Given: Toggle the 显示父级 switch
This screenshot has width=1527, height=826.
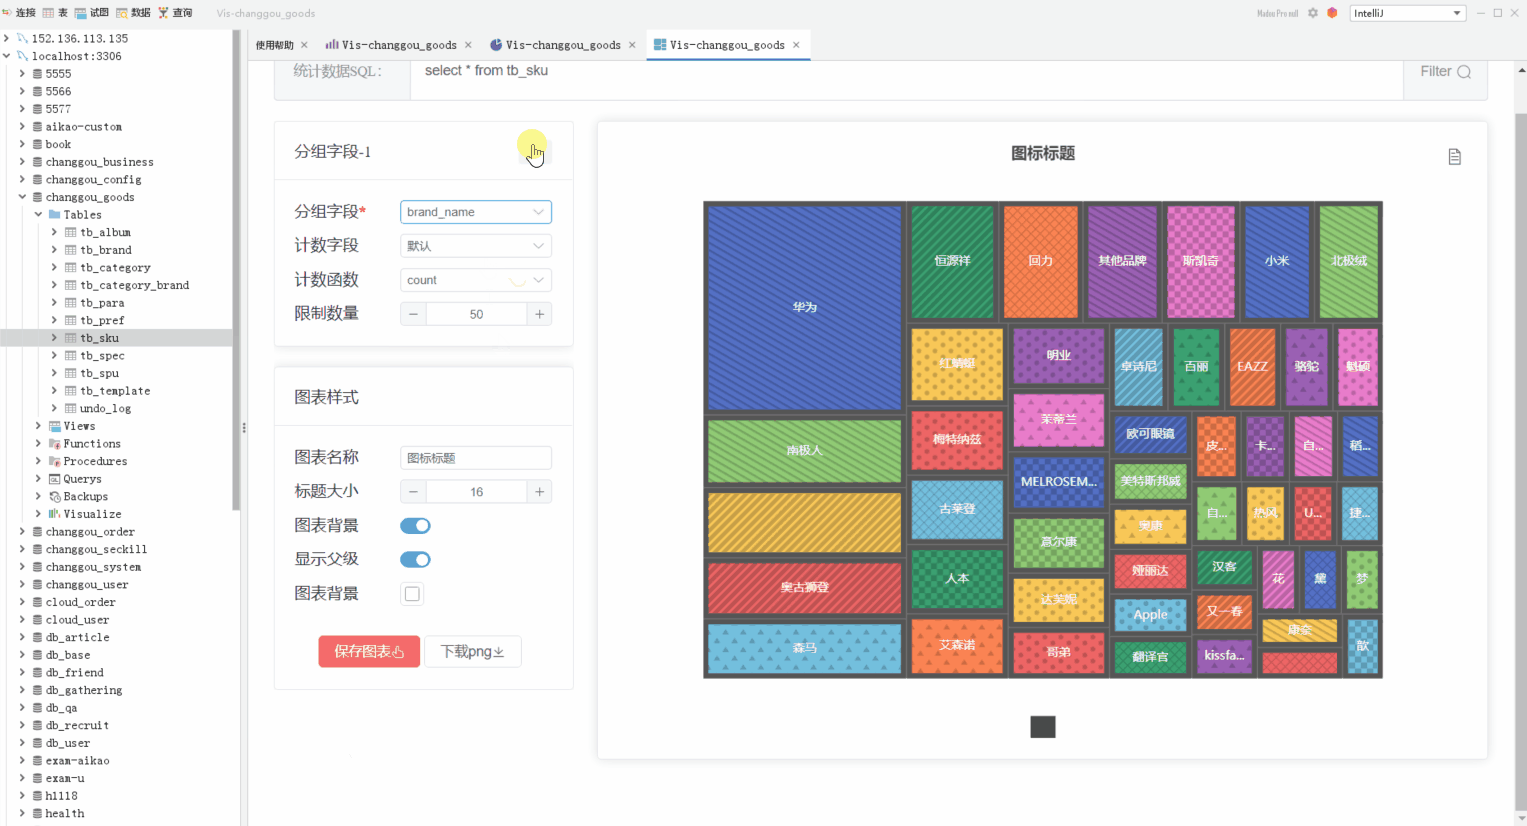Looking at the screenshot, I should (x=415, y=560).
